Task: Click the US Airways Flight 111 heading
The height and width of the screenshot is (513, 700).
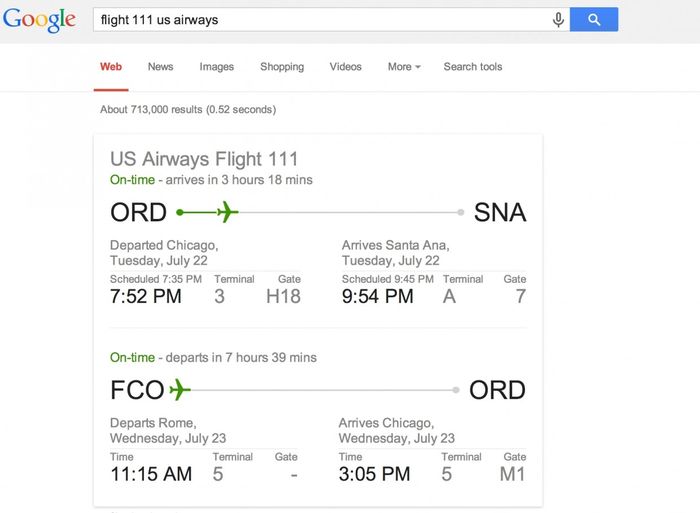Action: pyautogui.click(x=204, y=159)
